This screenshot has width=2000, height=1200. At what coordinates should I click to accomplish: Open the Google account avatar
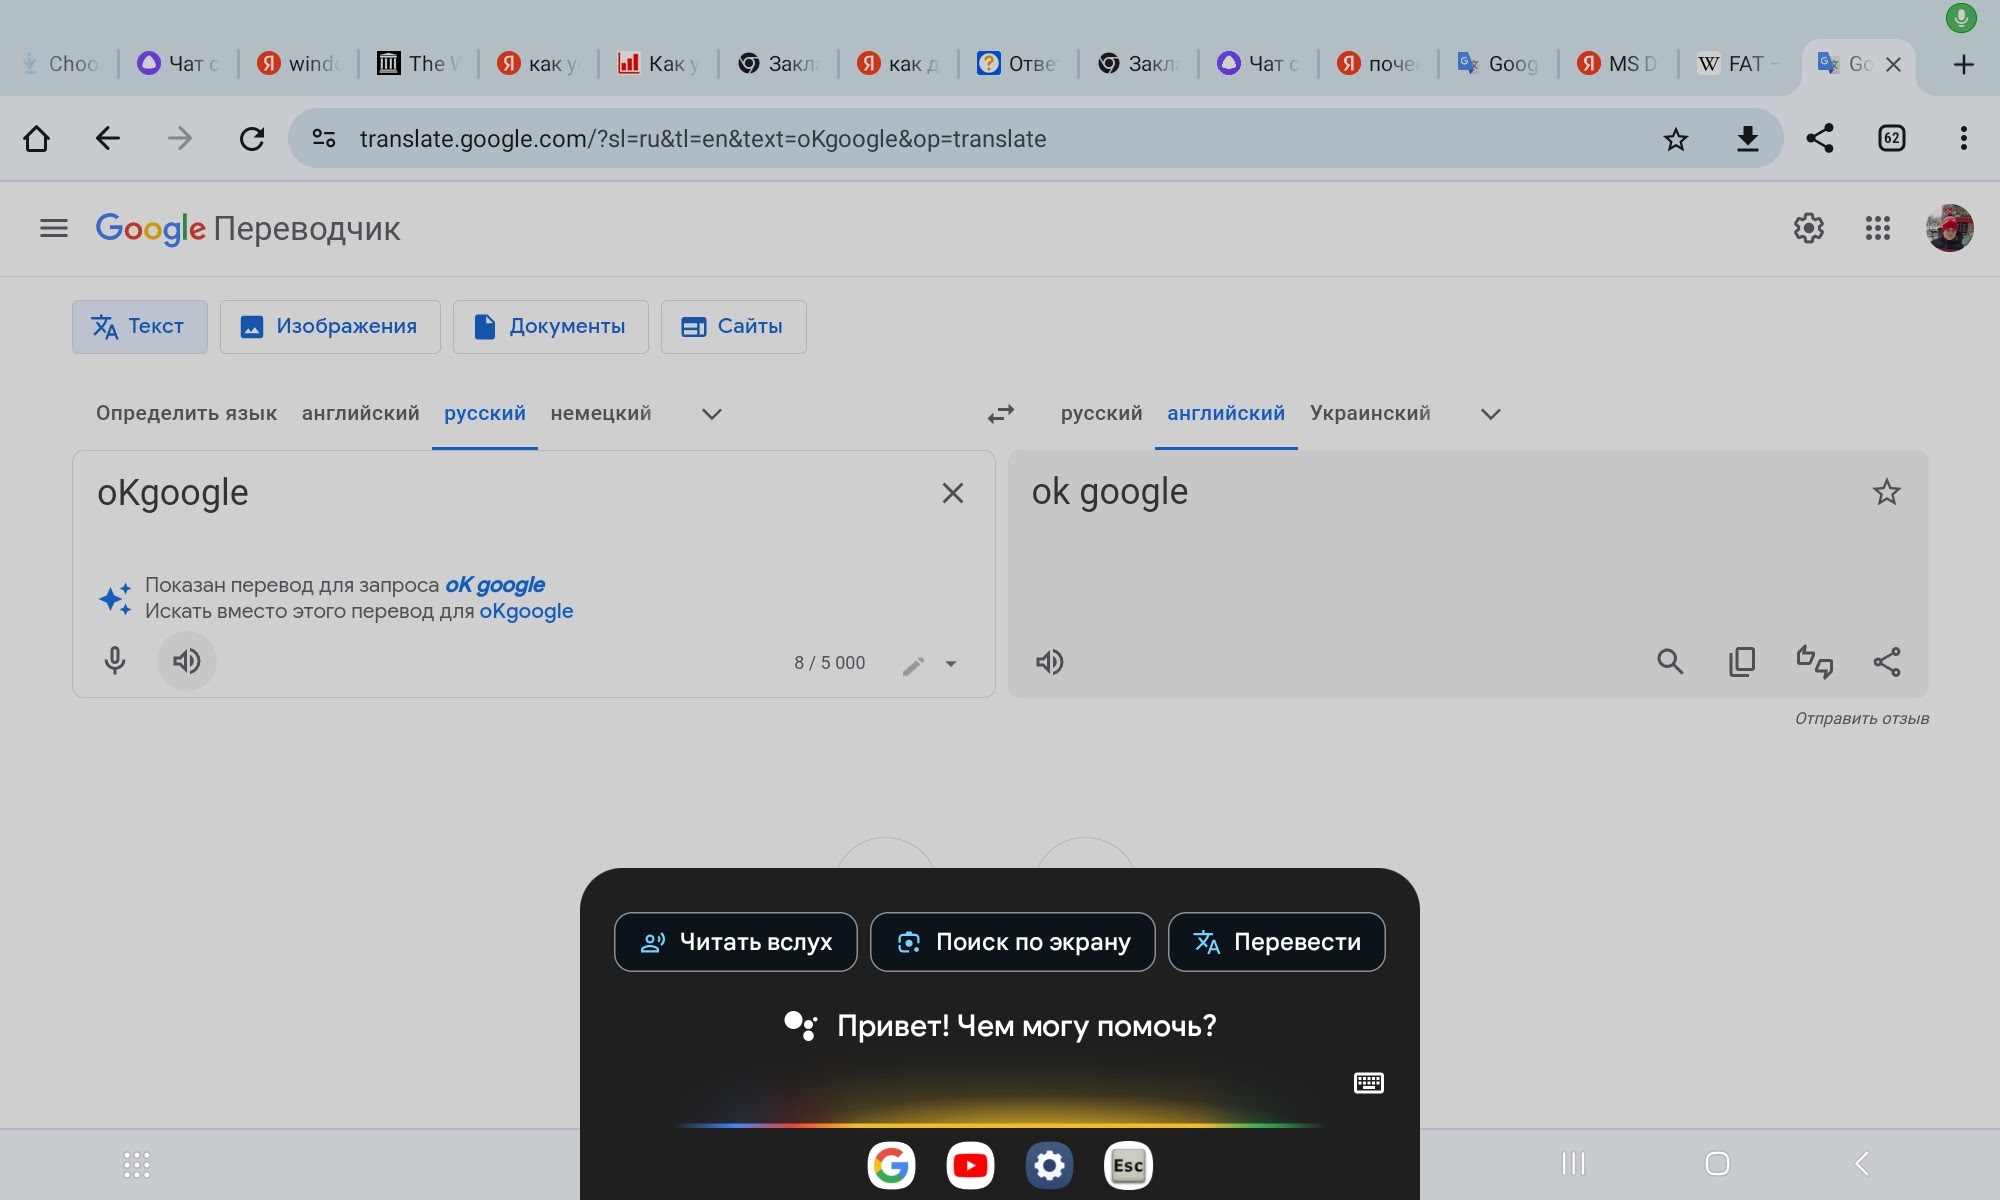pos(1950,228)
